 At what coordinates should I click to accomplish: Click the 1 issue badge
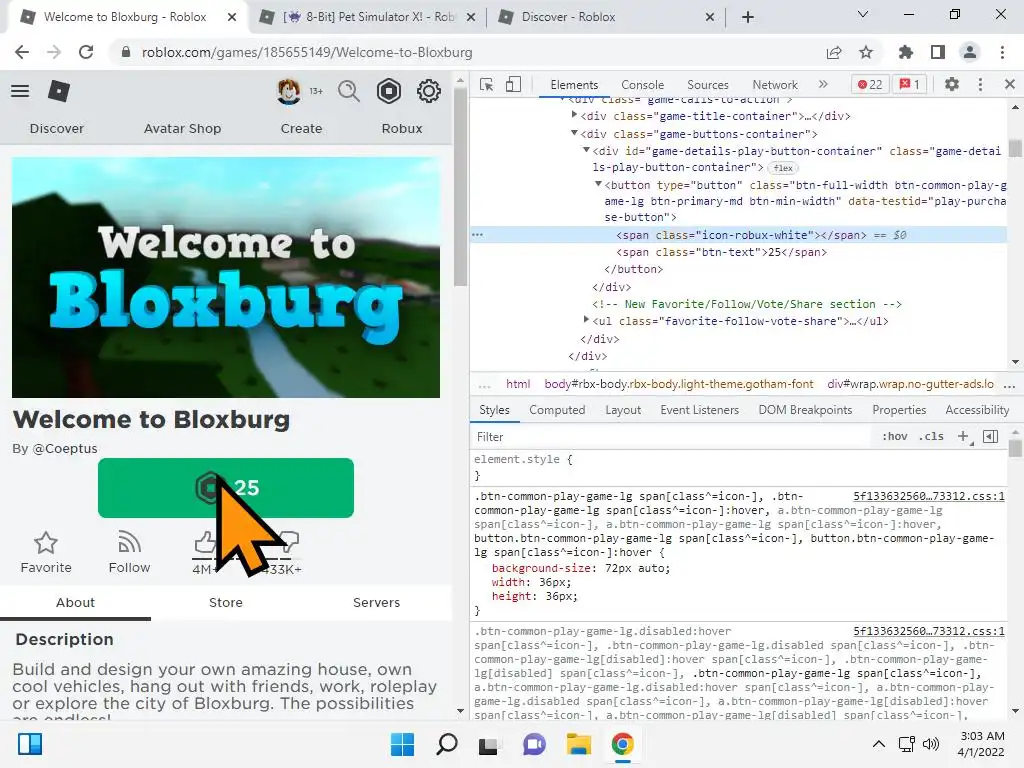[909, 84]
